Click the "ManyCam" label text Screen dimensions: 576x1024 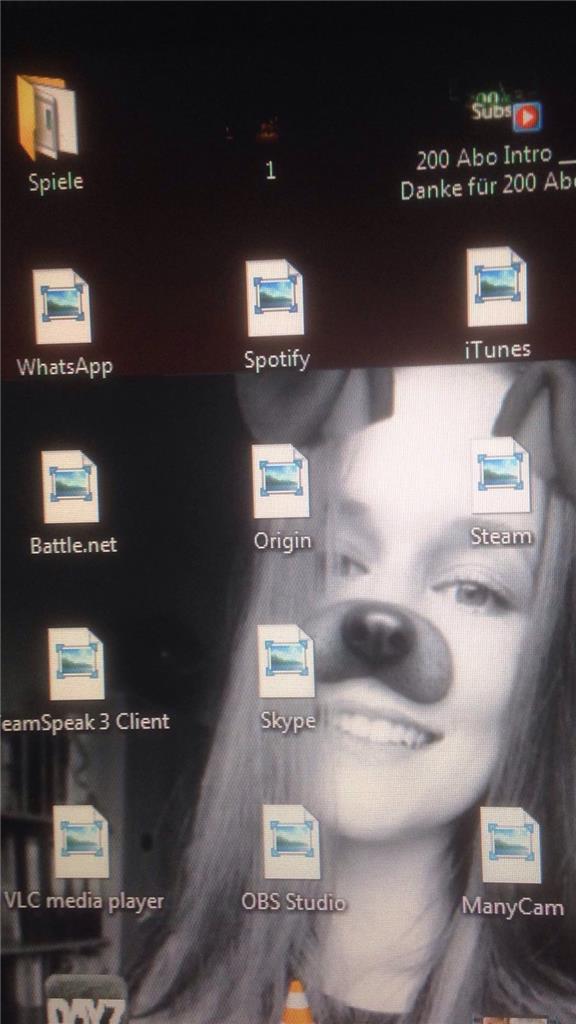coord(513,906)
